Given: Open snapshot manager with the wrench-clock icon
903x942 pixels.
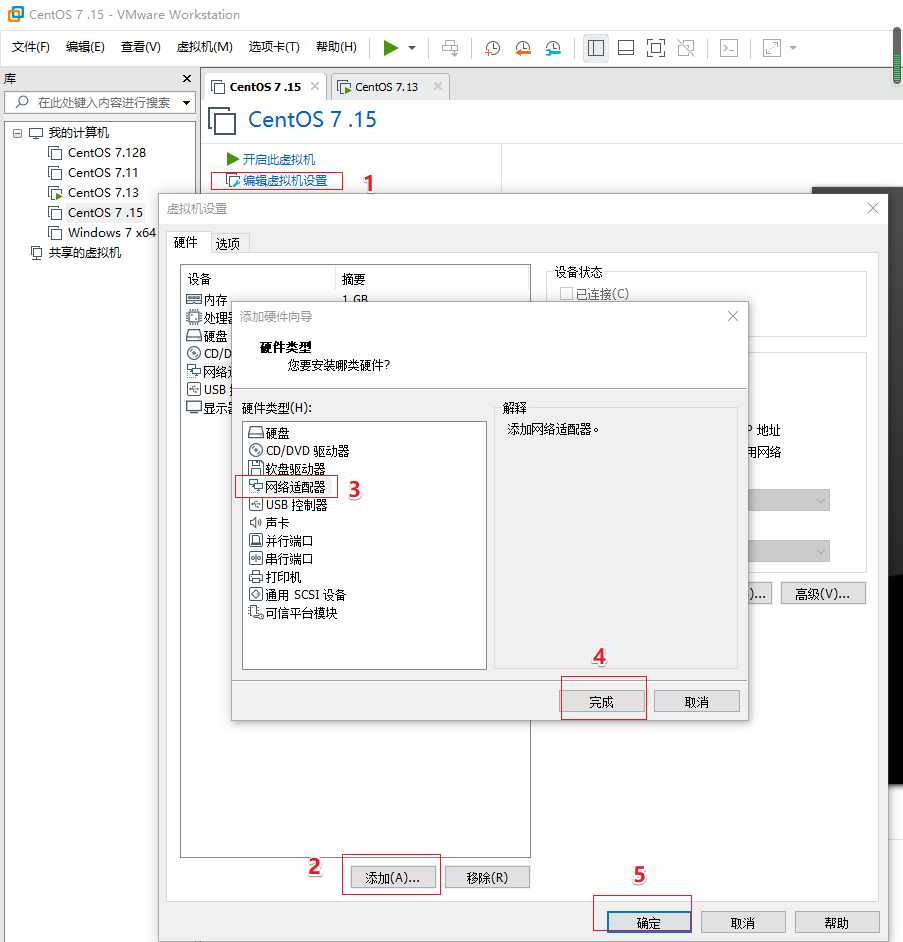Looking at the screenshot, I should click(553, 47).
